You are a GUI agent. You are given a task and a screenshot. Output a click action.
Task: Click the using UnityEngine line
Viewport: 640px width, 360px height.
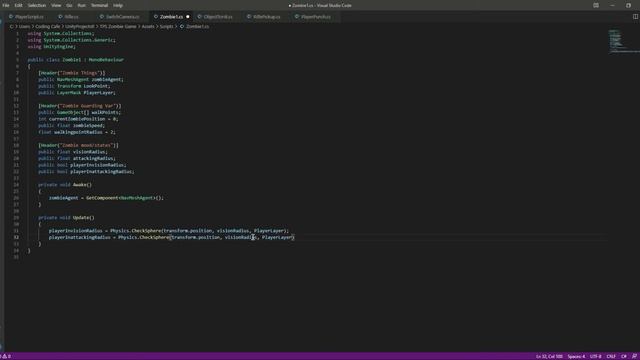click(51, 47)
